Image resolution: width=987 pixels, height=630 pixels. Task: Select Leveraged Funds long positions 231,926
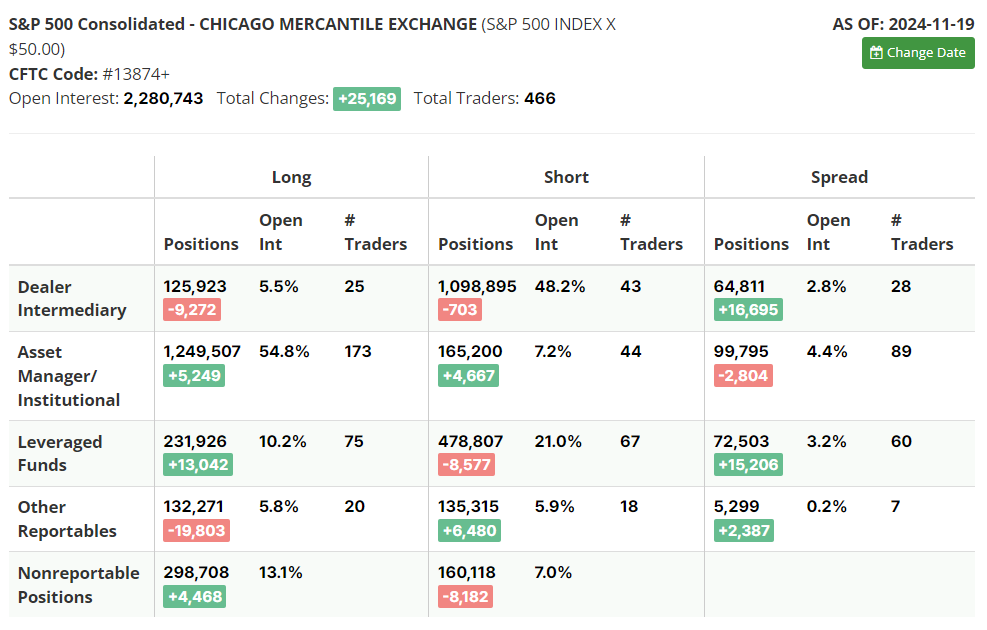195,442
